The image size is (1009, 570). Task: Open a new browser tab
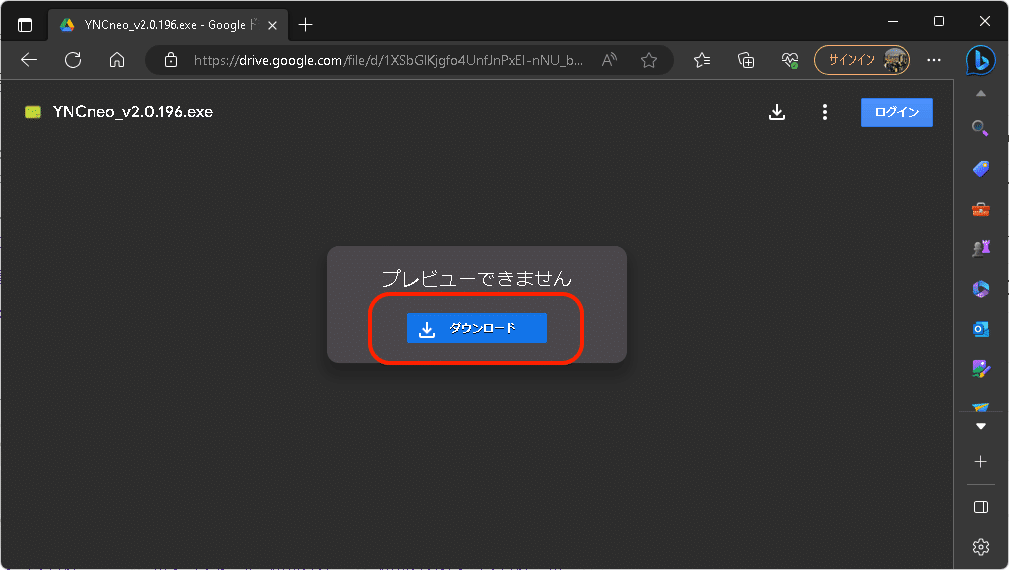(306, 25)
